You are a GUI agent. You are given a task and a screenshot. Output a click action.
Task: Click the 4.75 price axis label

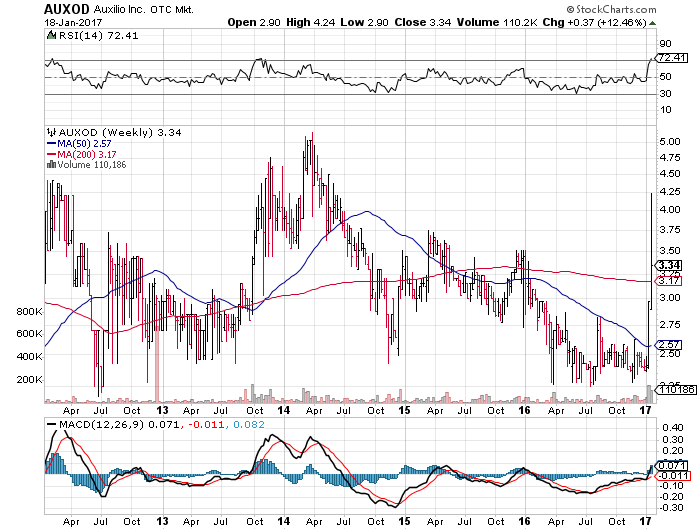click(x=670, y=158)
